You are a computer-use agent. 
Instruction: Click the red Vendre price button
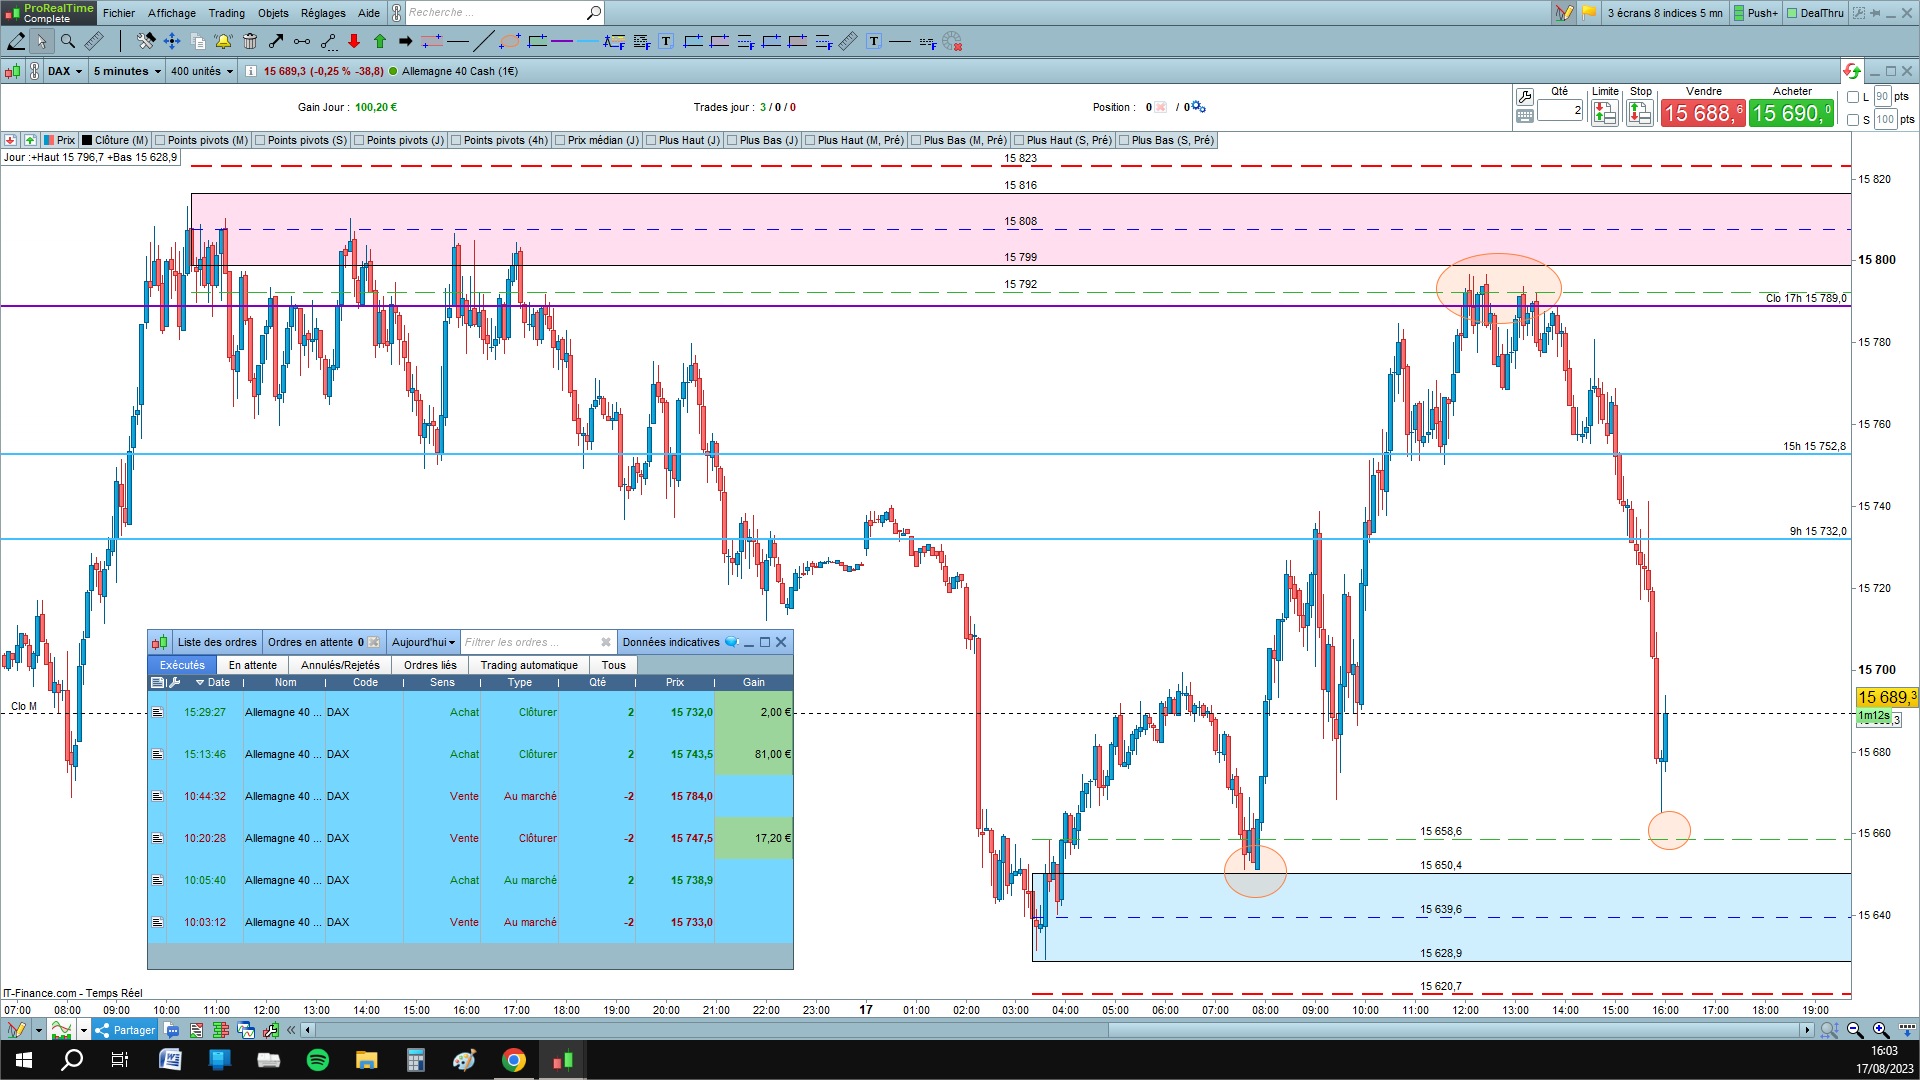[1702, 113]
